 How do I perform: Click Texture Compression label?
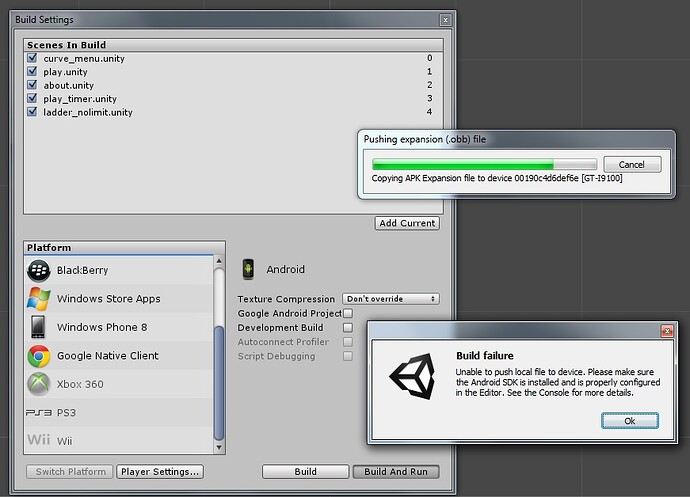(286, 299)
